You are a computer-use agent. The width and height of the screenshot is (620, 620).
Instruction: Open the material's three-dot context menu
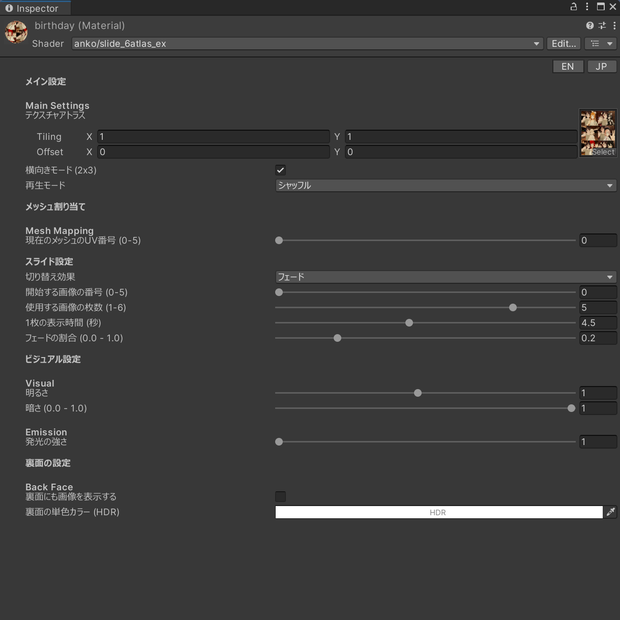[614, 26]
